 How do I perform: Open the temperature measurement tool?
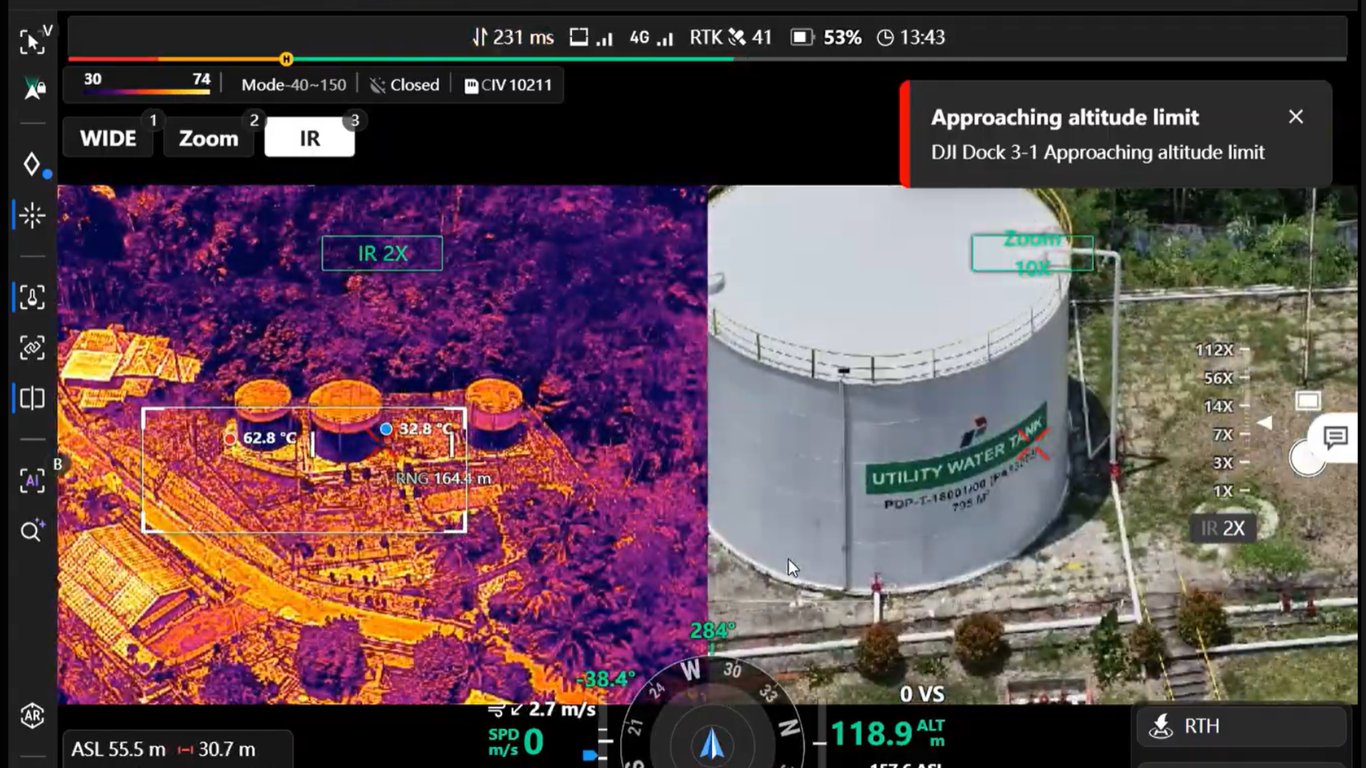[31, 297]
